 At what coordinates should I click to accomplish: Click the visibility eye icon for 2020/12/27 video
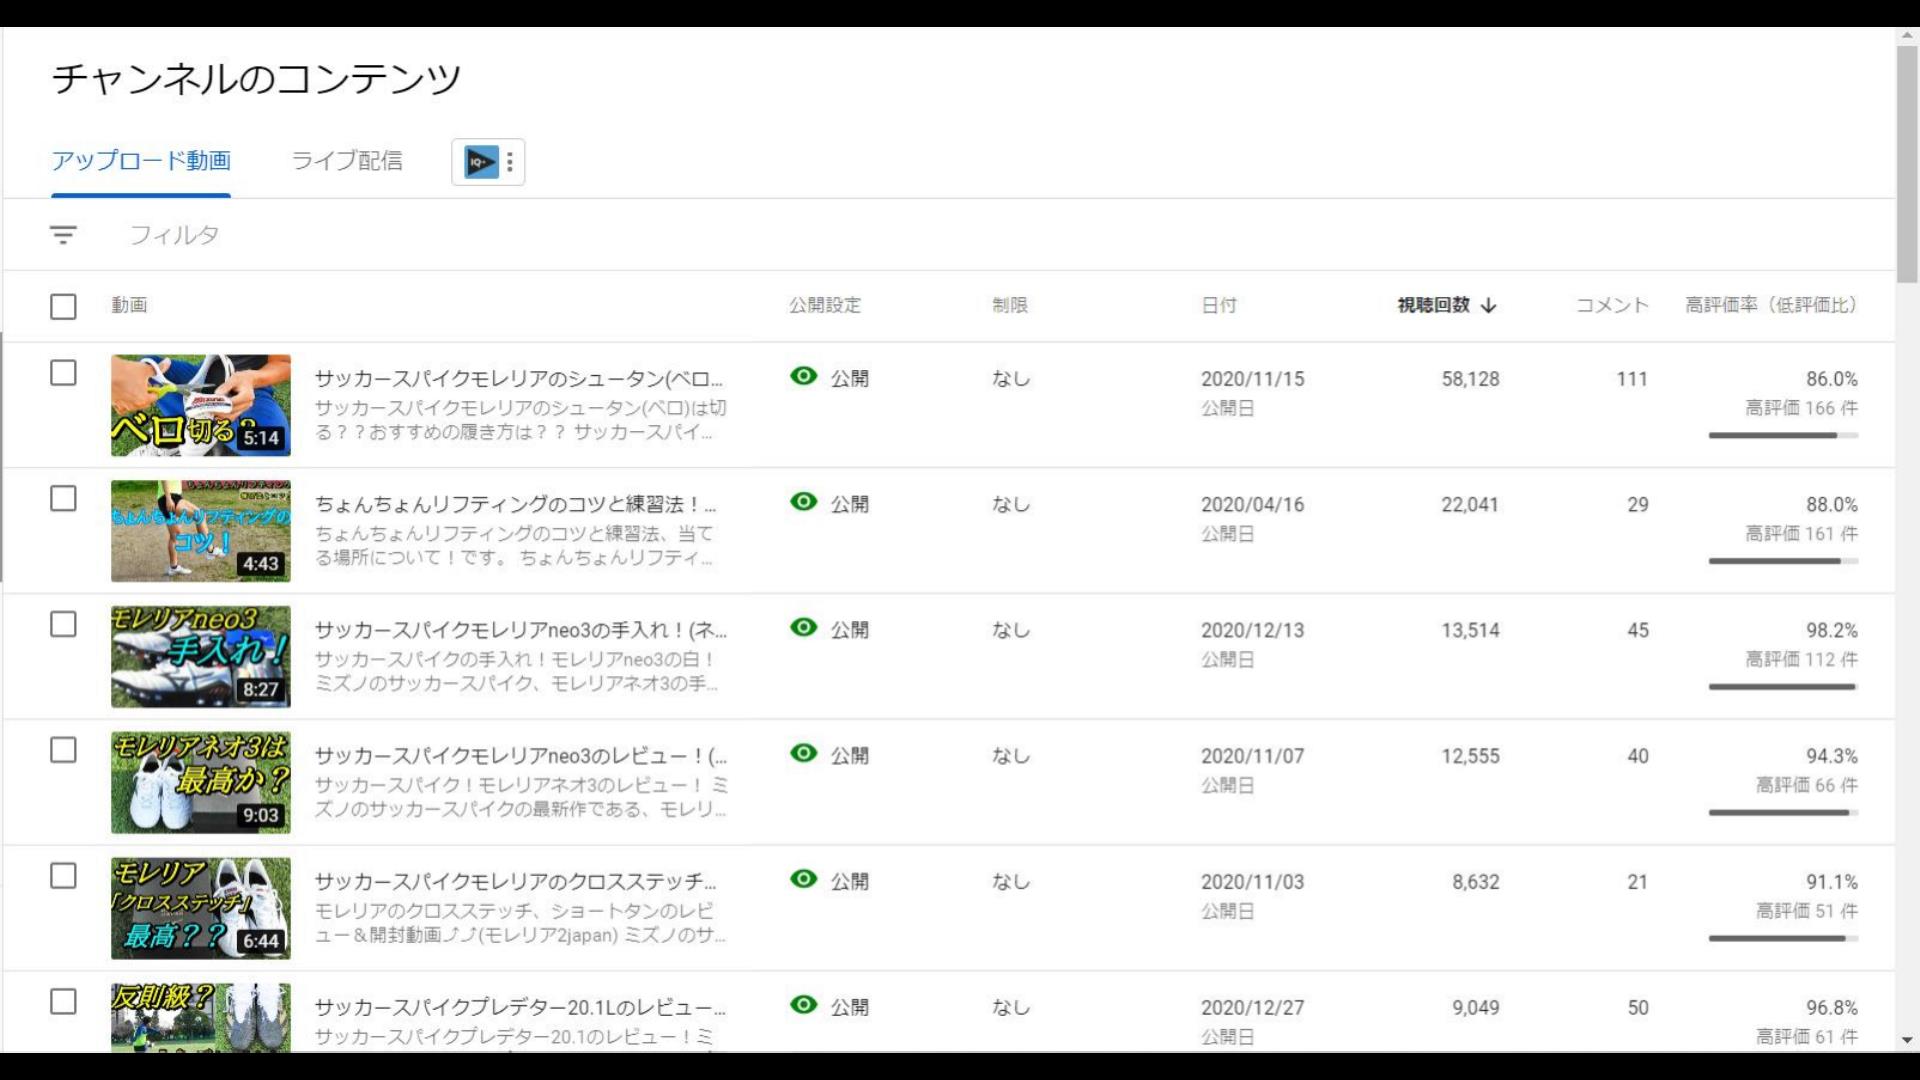804,1005
